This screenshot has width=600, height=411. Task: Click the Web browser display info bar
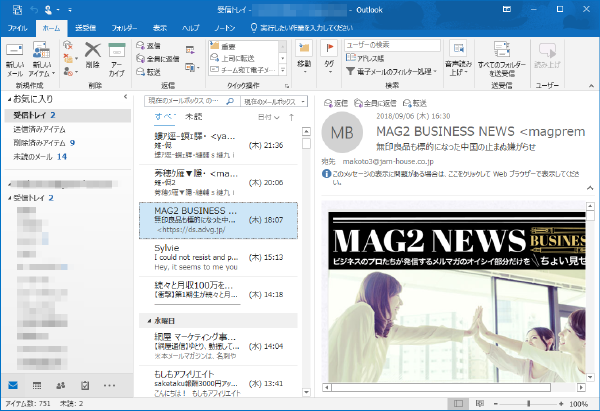452,178
